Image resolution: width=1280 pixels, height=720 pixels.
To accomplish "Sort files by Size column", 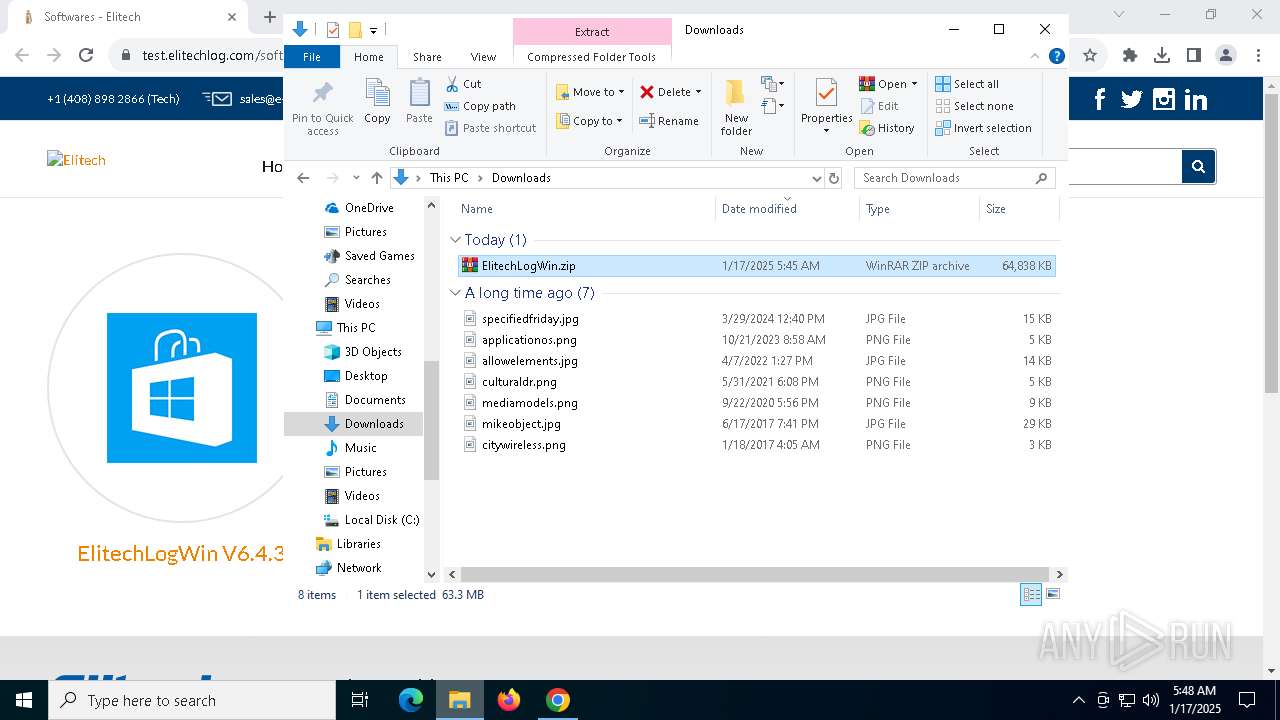I will 1018,209.
